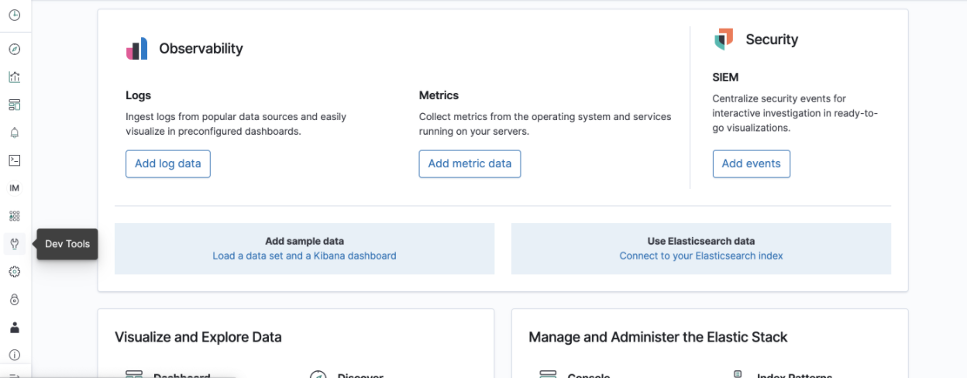Image resolution: width=968 pixels, height=379 pixels.
Task: Open Dashboard icon in sidebar
Action: pyautogui.click(x=15, y=104)
